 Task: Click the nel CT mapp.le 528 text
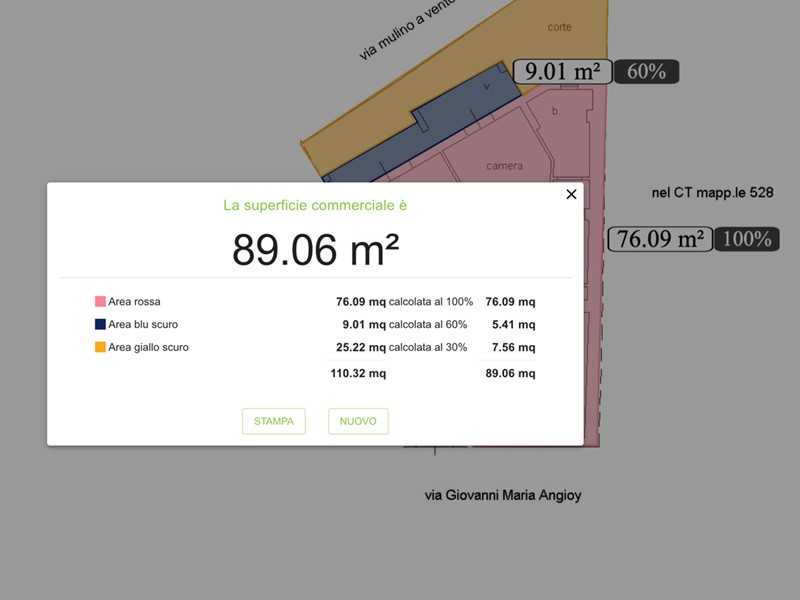[x=713, y=193]
